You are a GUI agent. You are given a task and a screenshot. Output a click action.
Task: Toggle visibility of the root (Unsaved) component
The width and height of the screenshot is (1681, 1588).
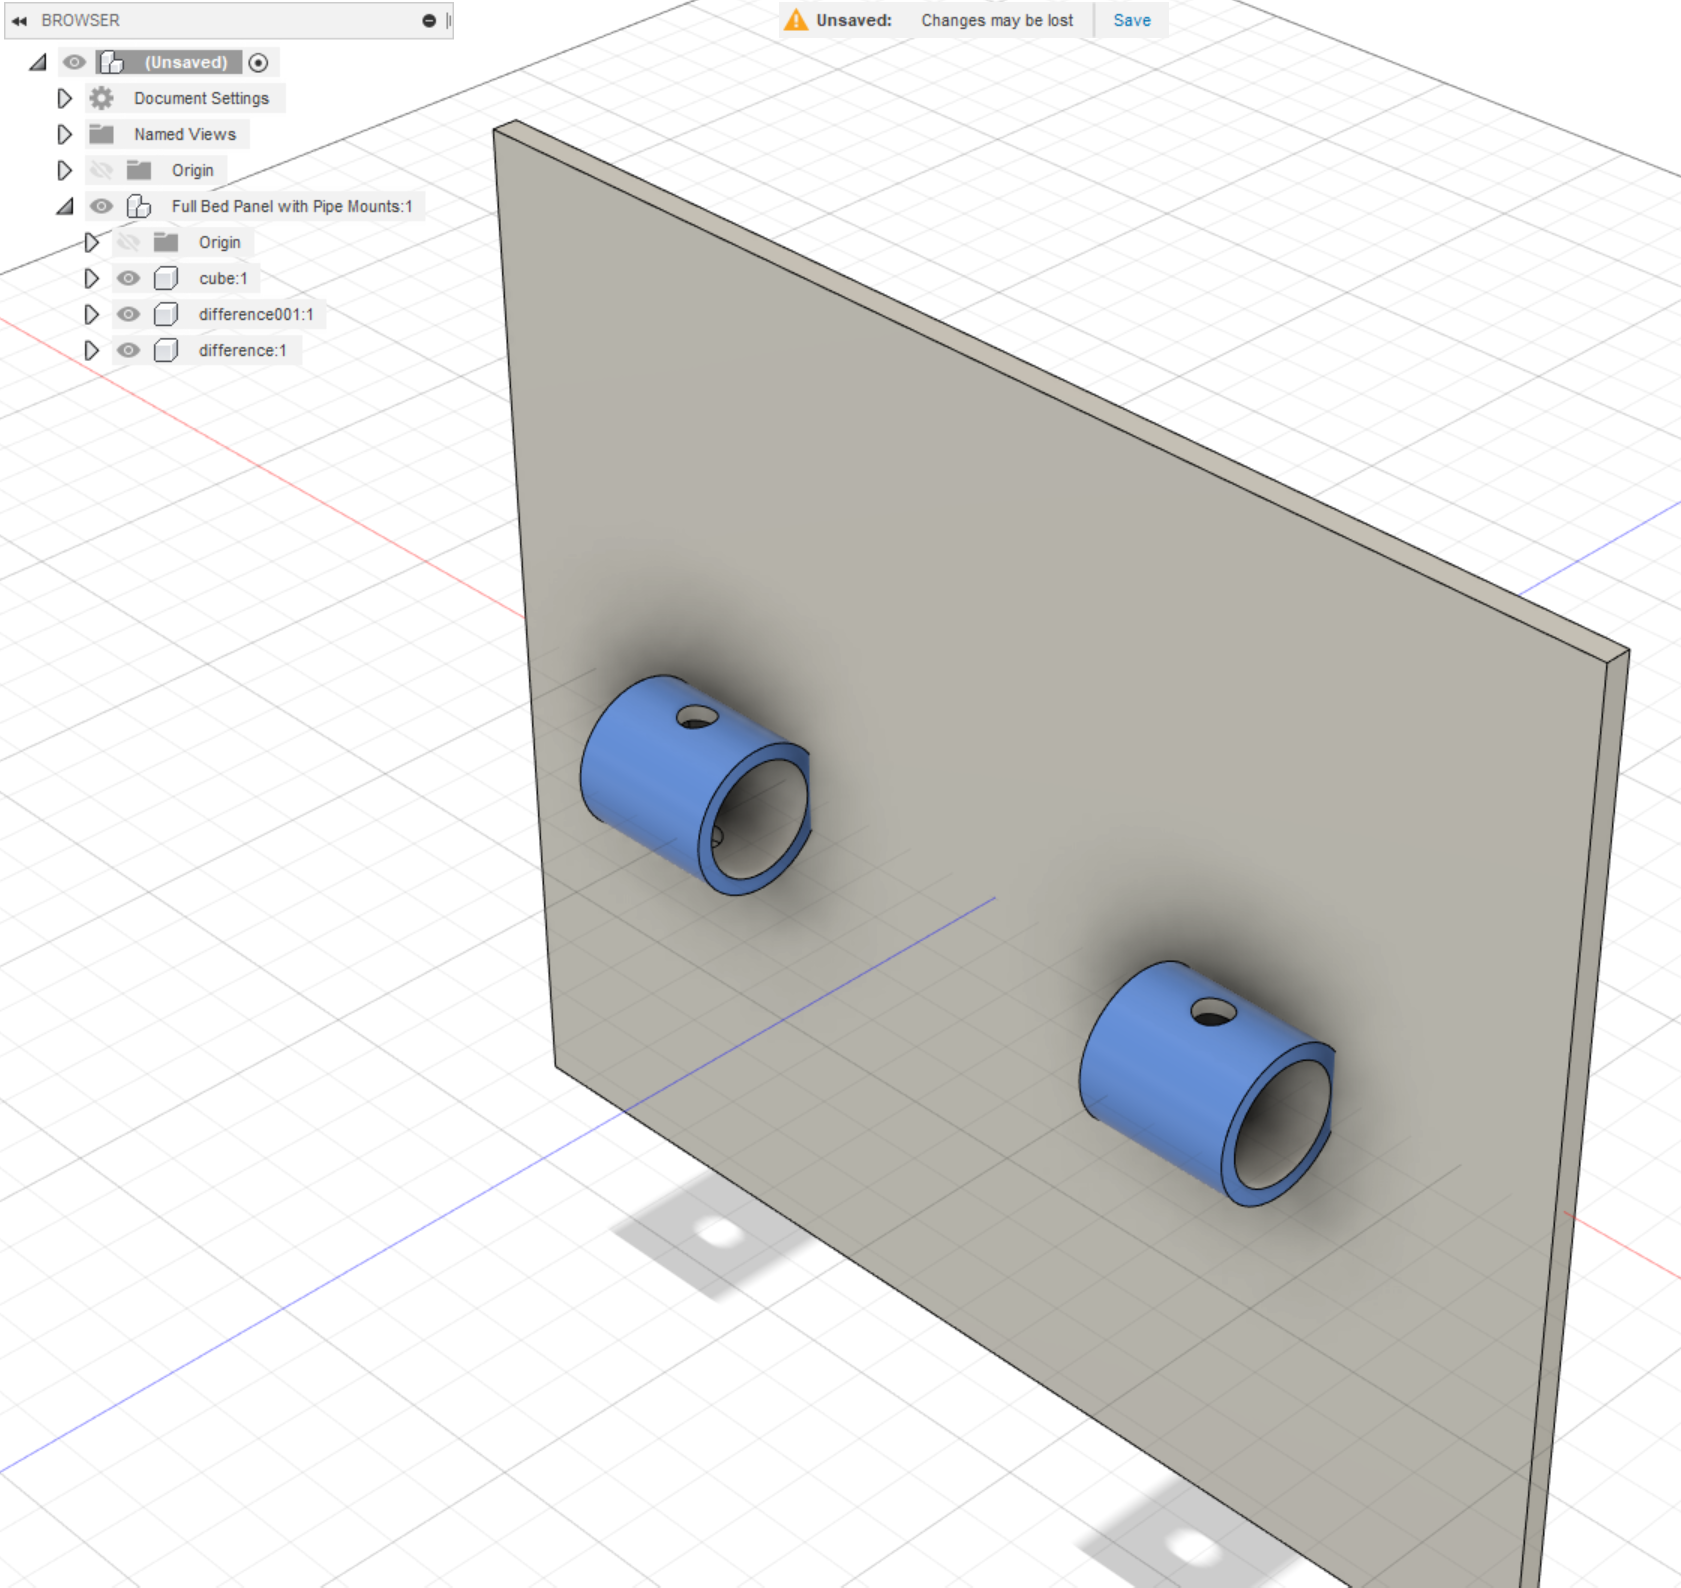[74, 62]
